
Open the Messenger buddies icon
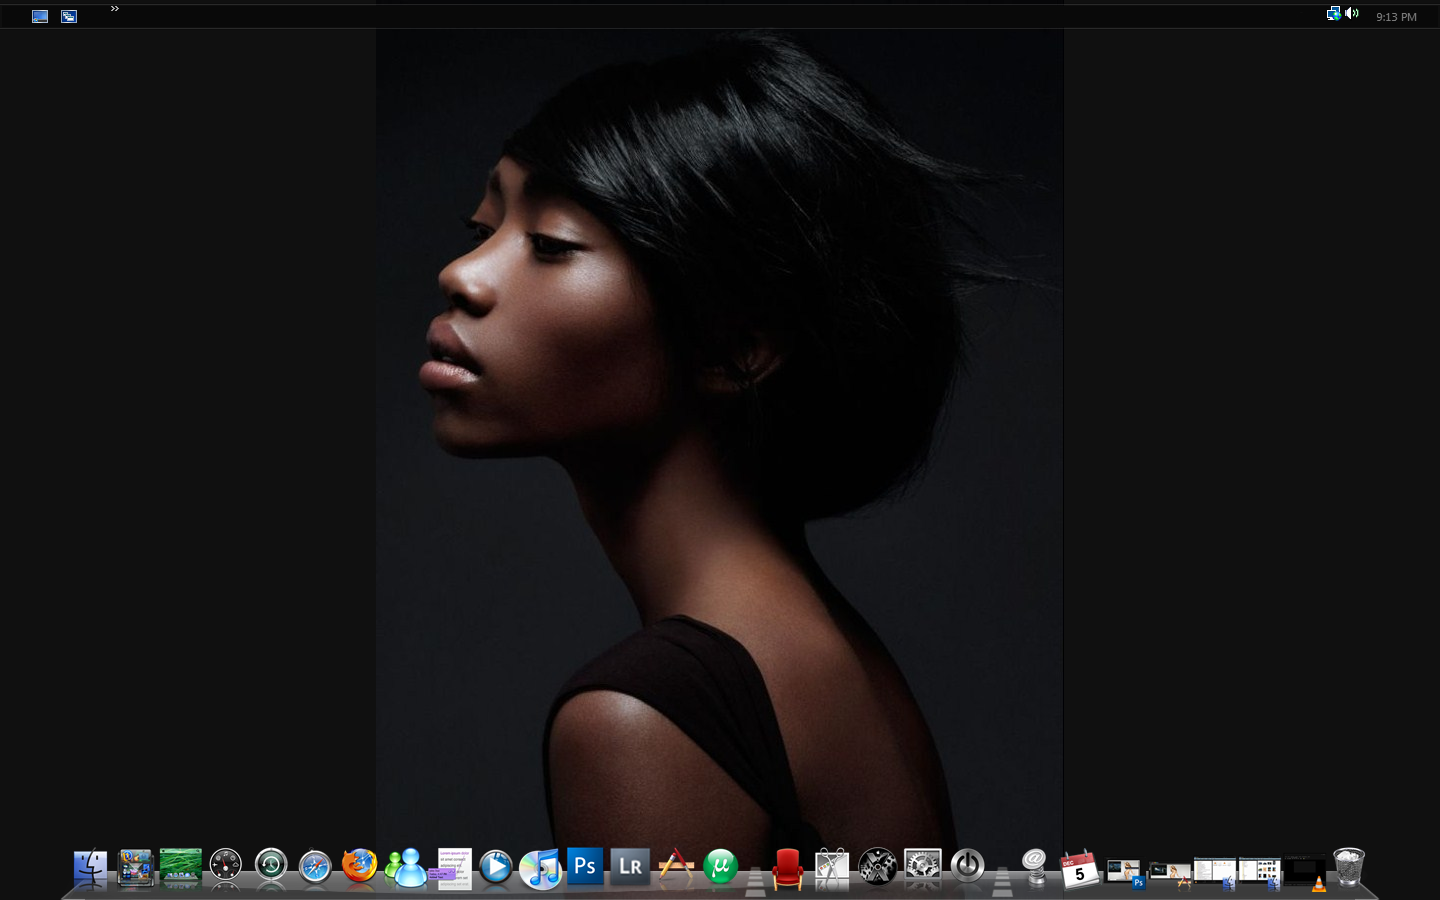(406, 867)
